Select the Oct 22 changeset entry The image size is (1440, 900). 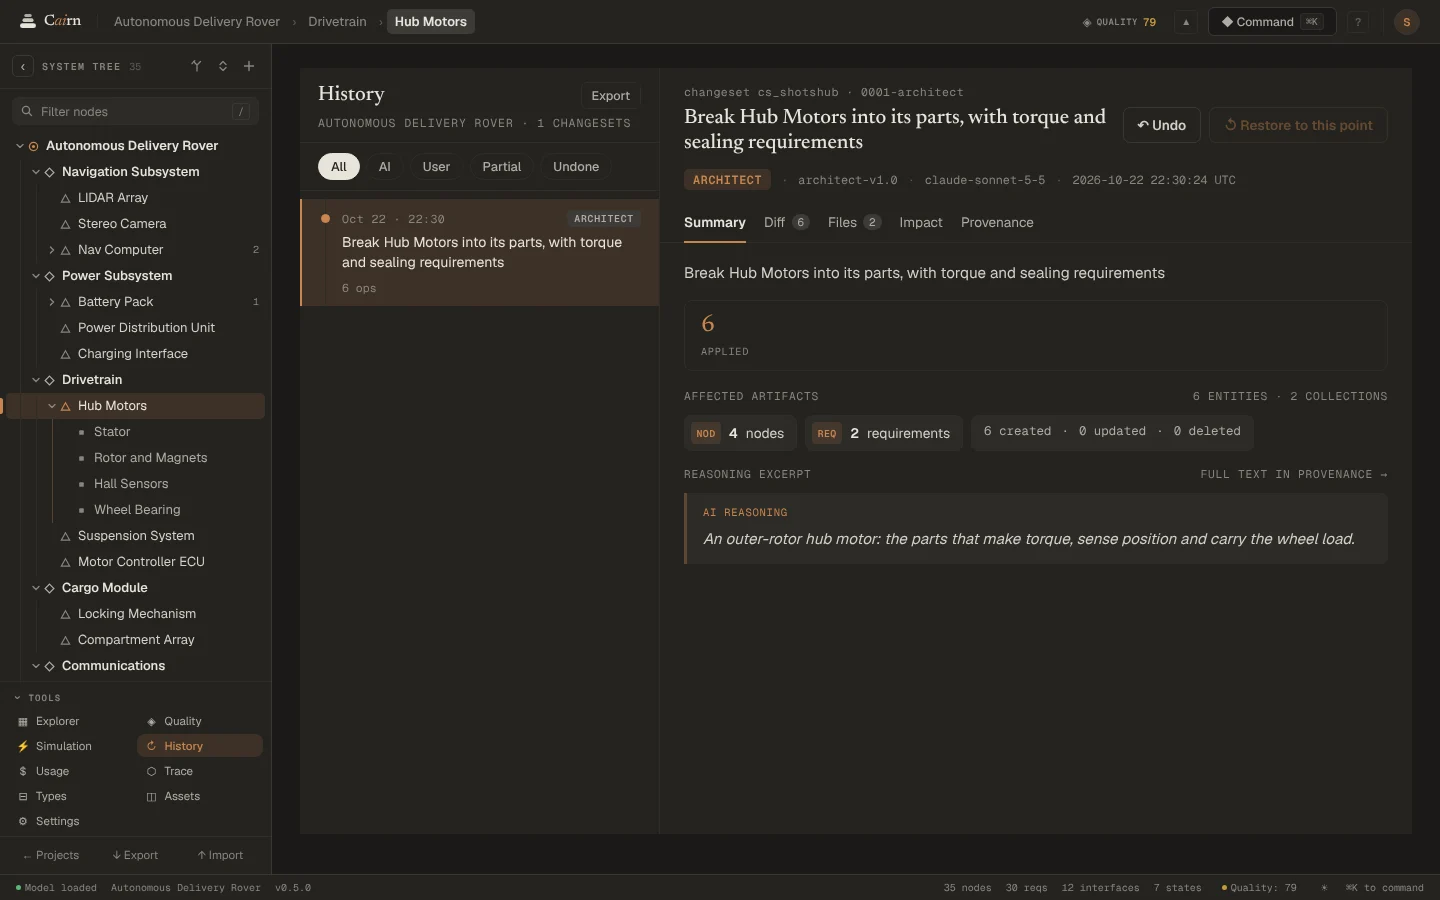click(480, 253)
